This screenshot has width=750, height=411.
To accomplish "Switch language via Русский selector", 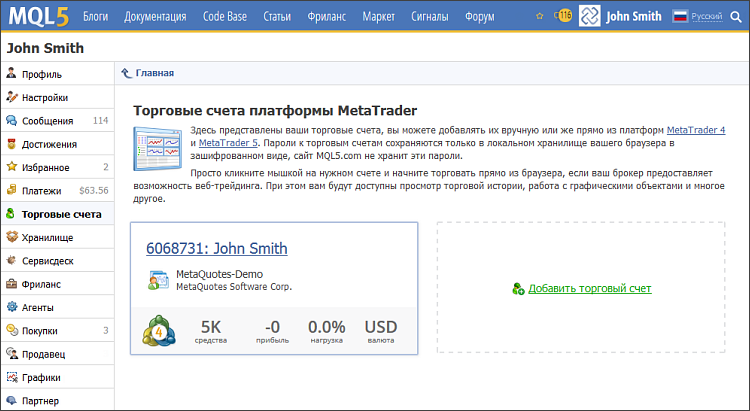I will coord(706,17).
